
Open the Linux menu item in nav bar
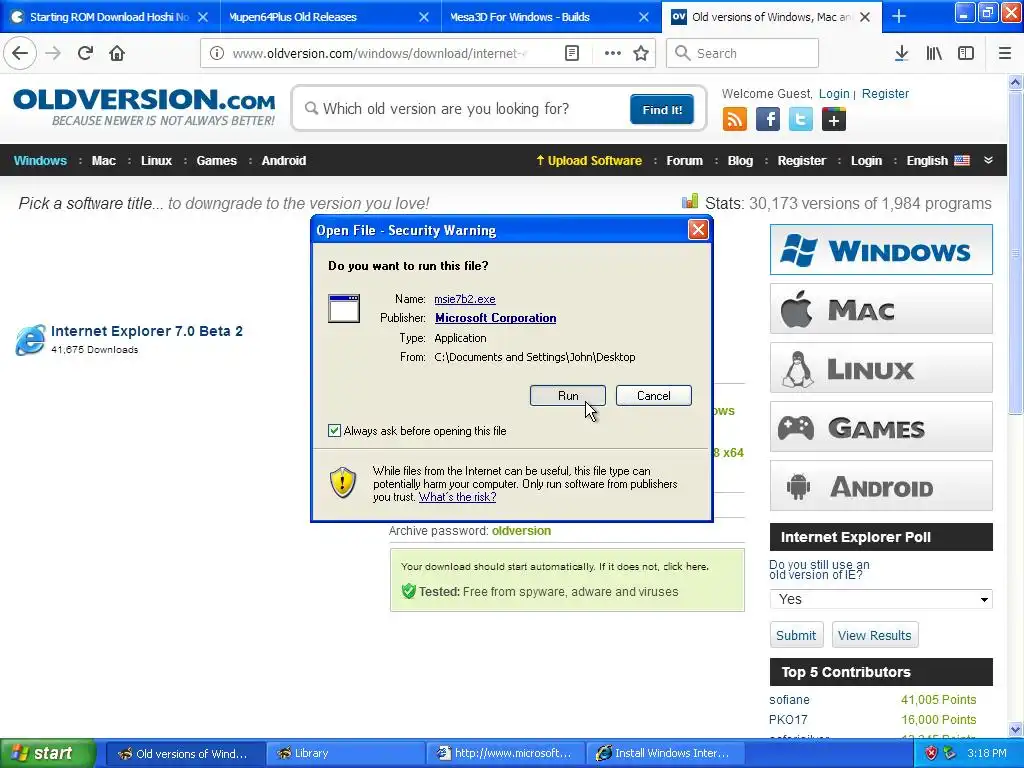tap(156, 161)
